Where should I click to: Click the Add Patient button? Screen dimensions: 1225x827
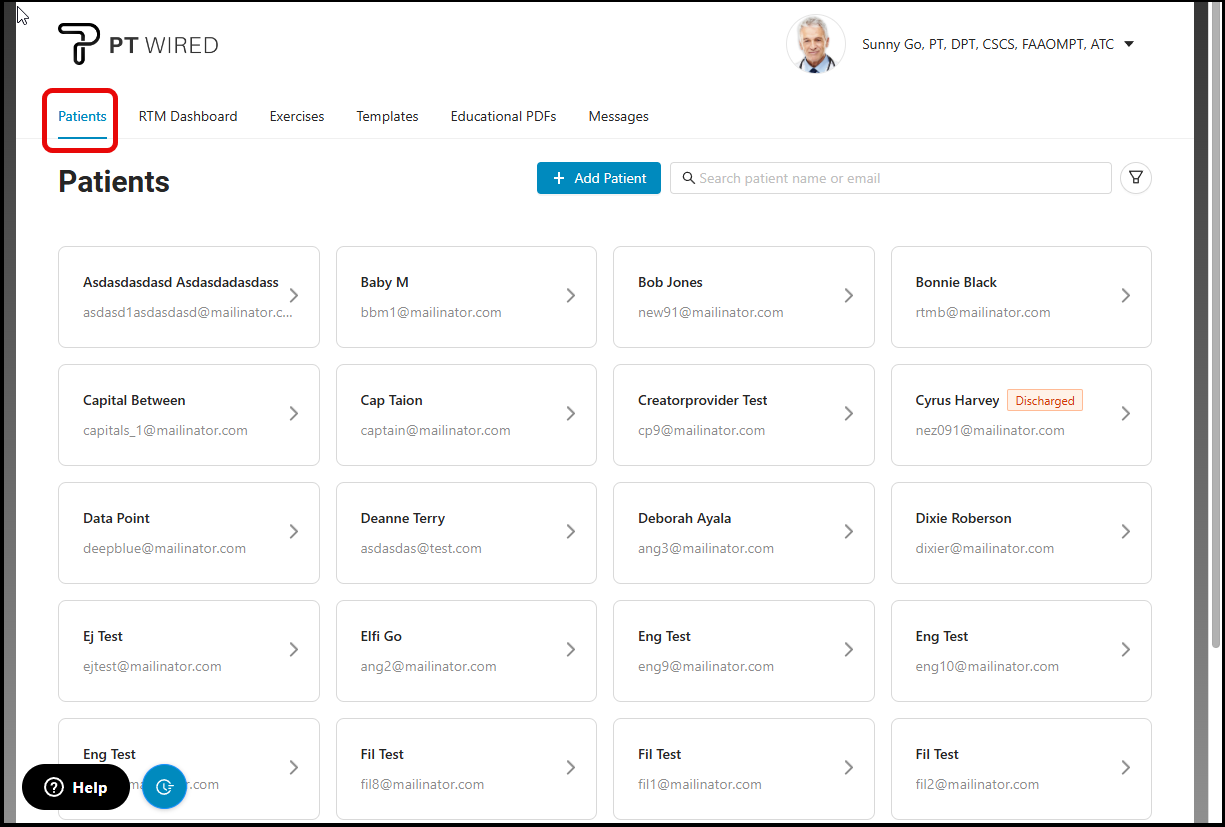(x=598, y=178)
